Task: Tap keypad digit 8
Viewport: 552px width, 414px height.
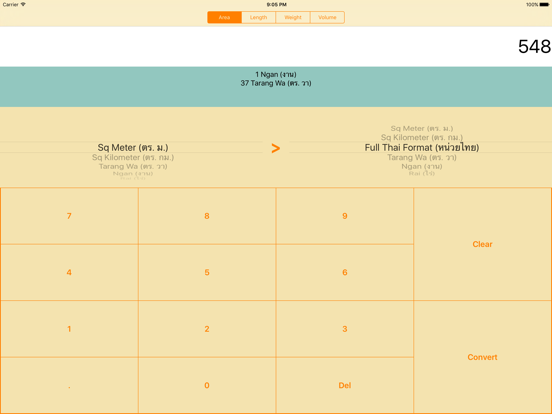Action: 207,216
